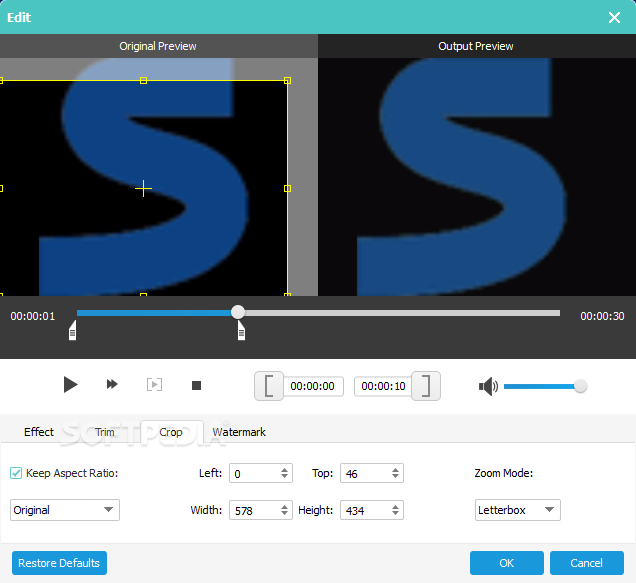Screen dimensions: 636x583
Task: Open the Letterbox zoom mode dropdown
Action: pos(518,510)
